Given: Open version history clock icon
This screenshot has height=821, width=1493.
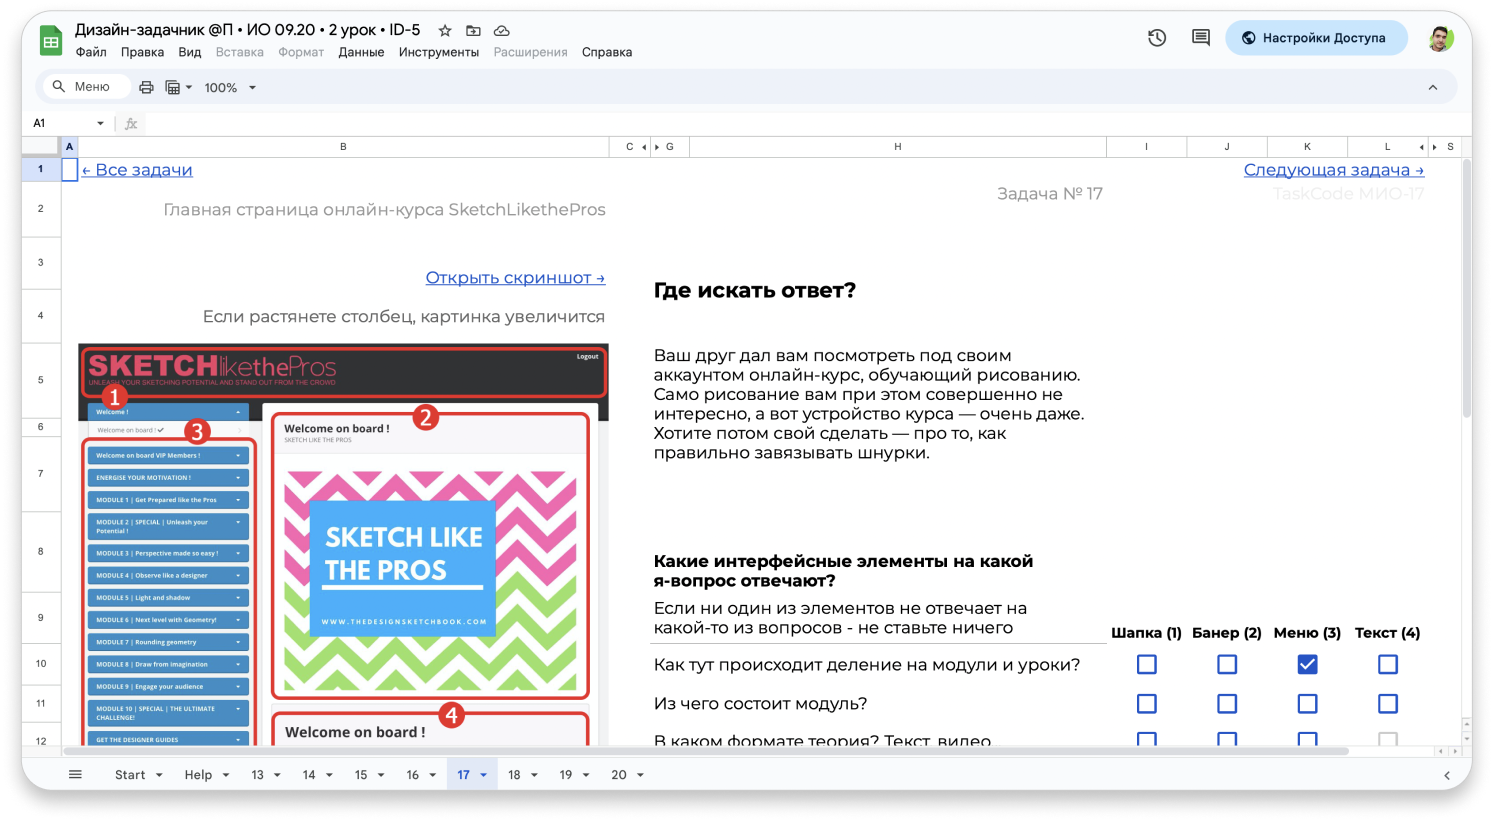Looking at the screenshot, I should point(1157,38).
